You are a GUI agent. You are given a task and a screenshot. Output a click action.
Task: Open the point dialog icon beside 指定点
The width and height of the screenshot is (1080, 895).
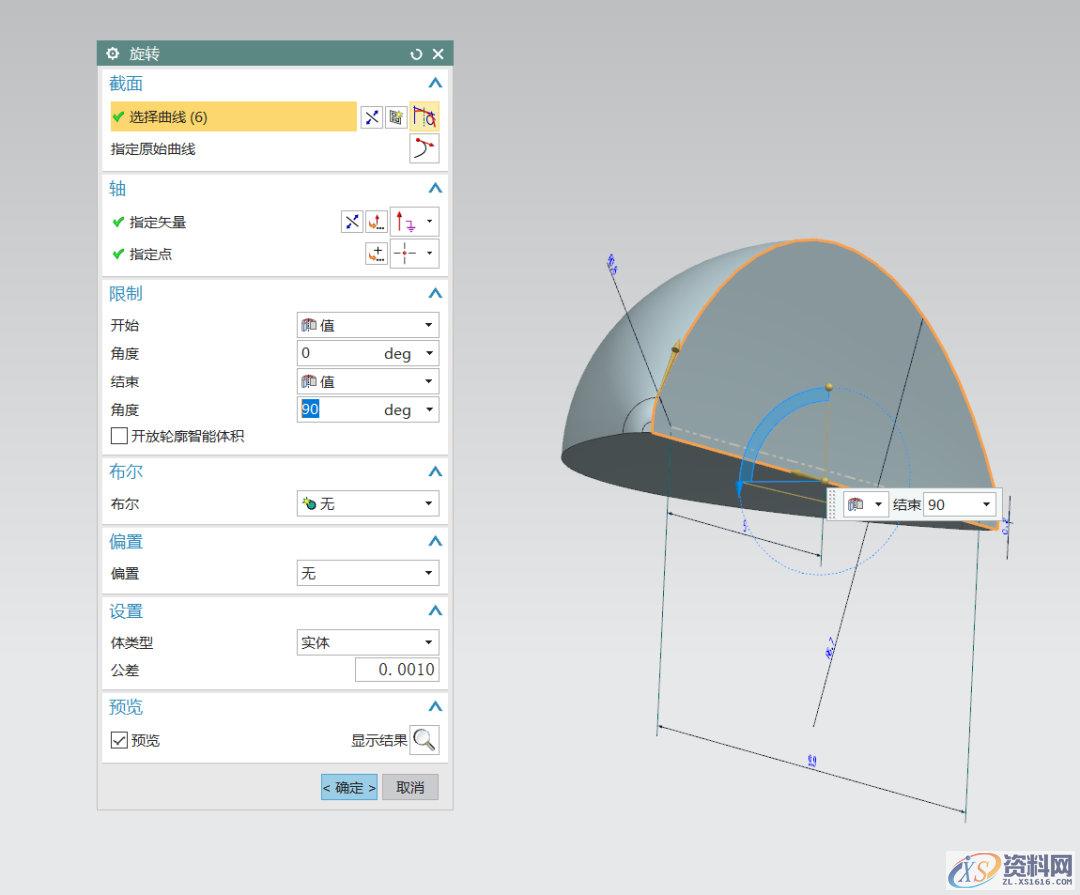[x=376, y=254]
